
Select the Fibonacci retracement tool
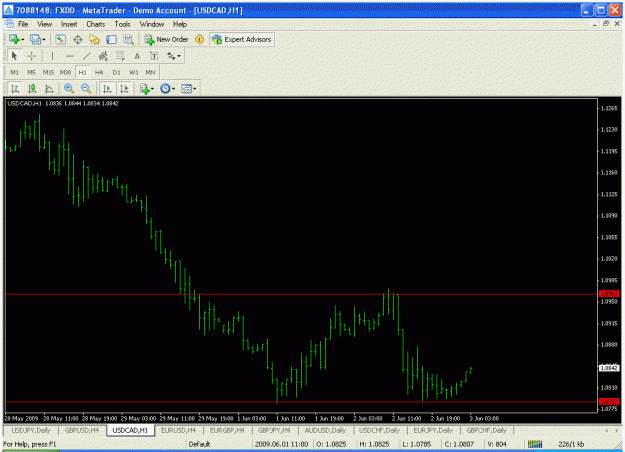coord(120,56)
